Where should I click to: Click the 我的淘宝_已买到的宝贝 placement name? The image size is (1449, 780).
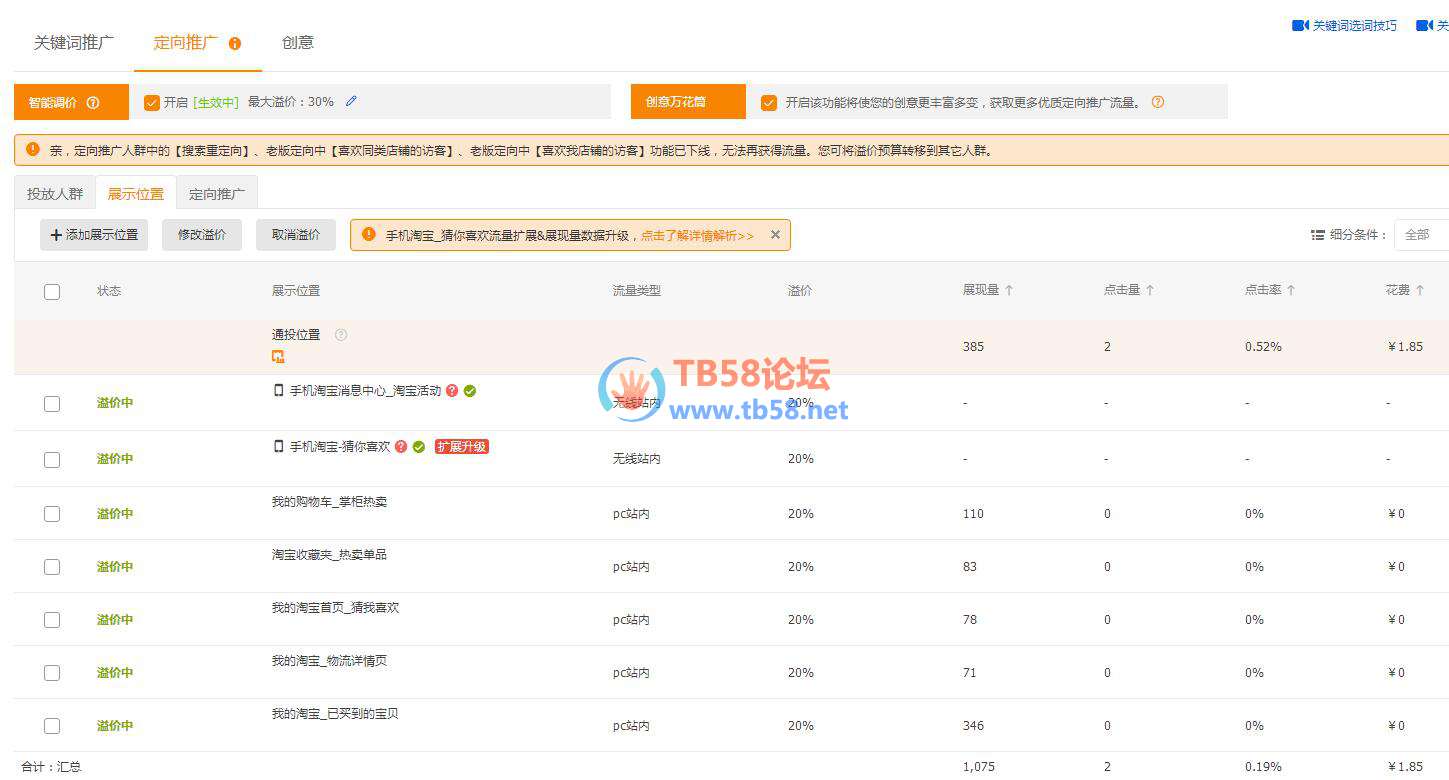tap(335, 713)
